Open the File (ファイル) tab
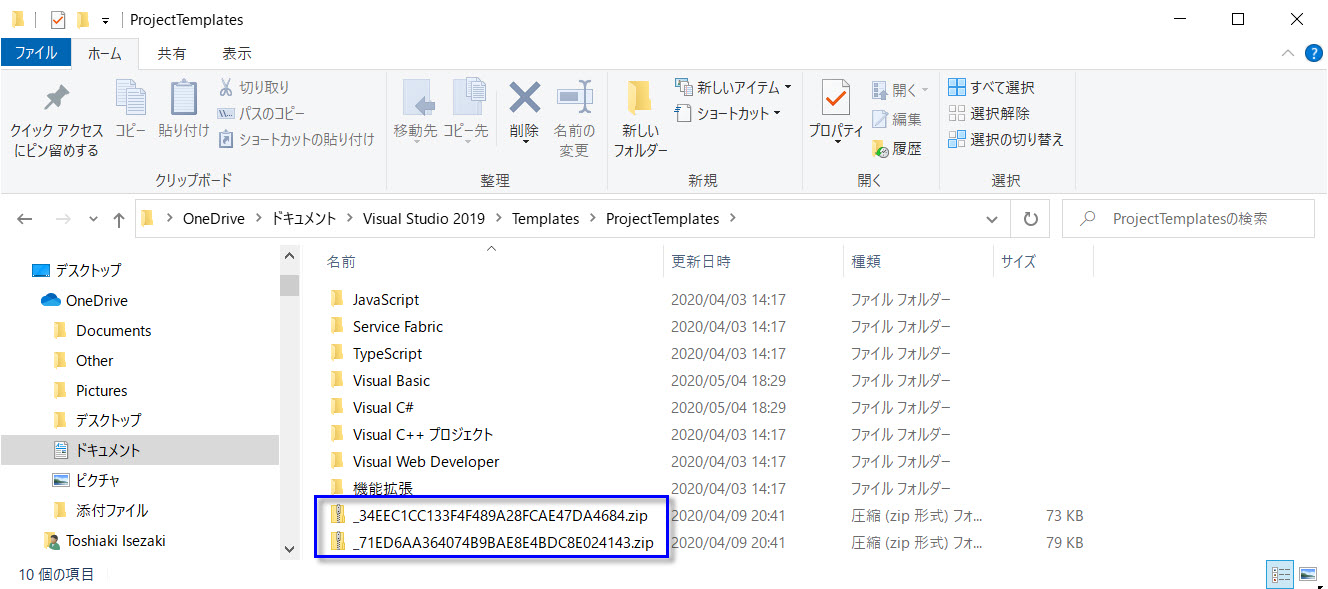Image resolution: width=1328 pixels, height=589 pixels. pos(36,53)
